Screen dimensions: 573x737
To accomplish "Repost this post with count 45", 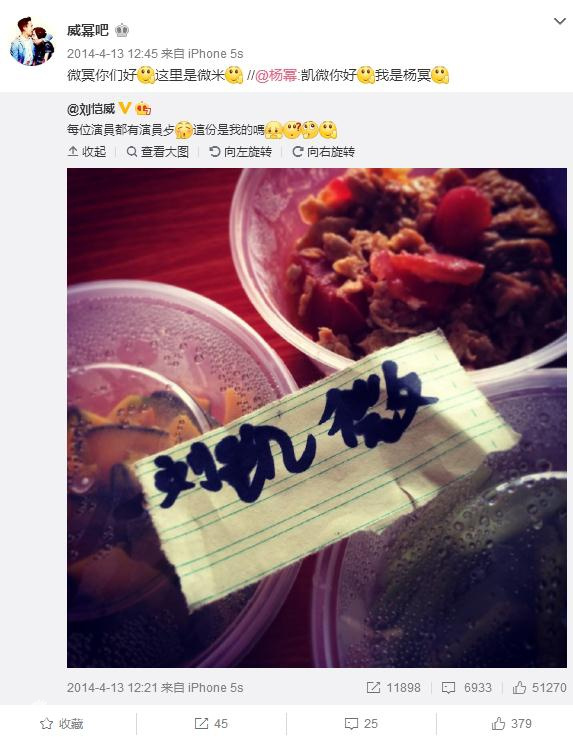I will 211,723.
